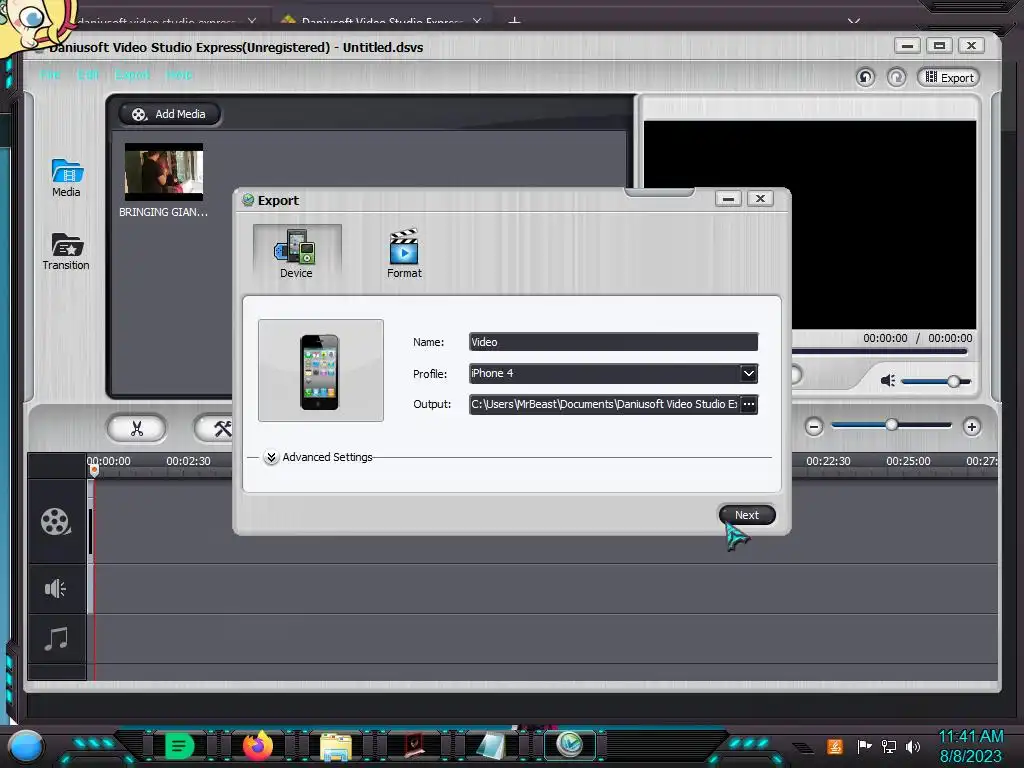
Task: Mute preview with the speaker icon
Action: pos(888,381)
